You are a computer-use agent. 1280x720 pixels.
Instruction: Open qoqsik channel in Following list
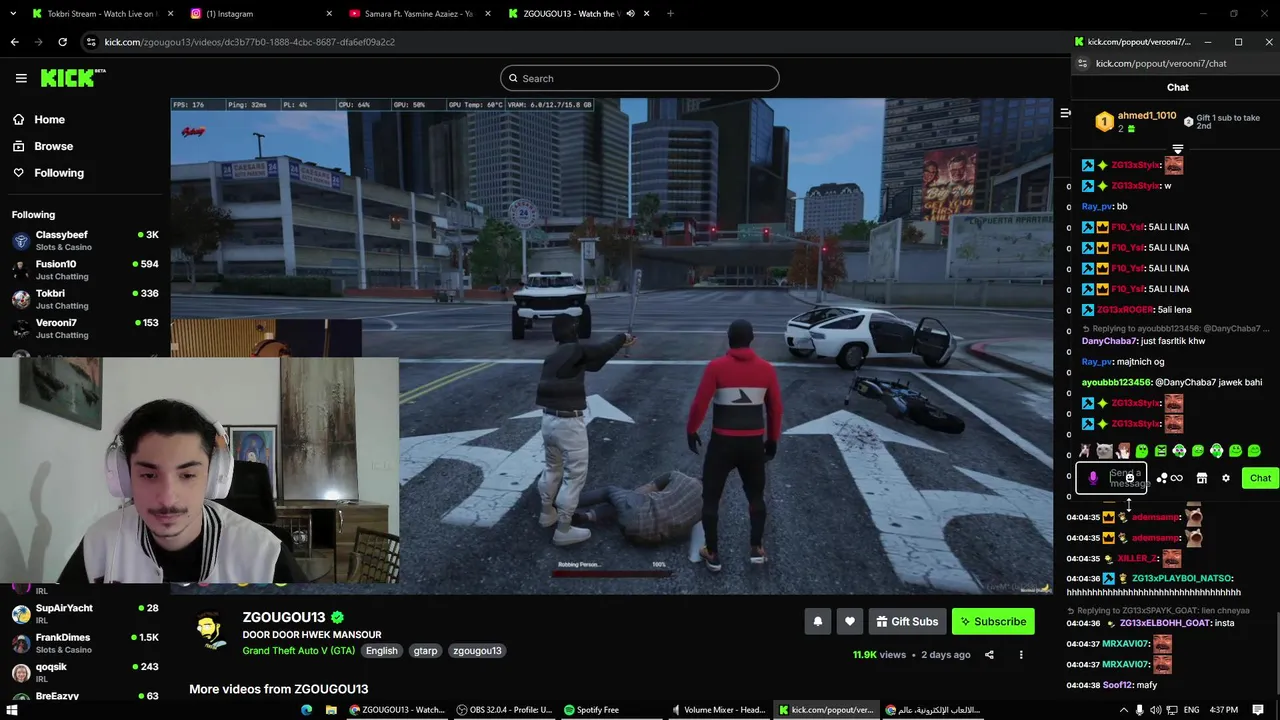click(85, 672)
